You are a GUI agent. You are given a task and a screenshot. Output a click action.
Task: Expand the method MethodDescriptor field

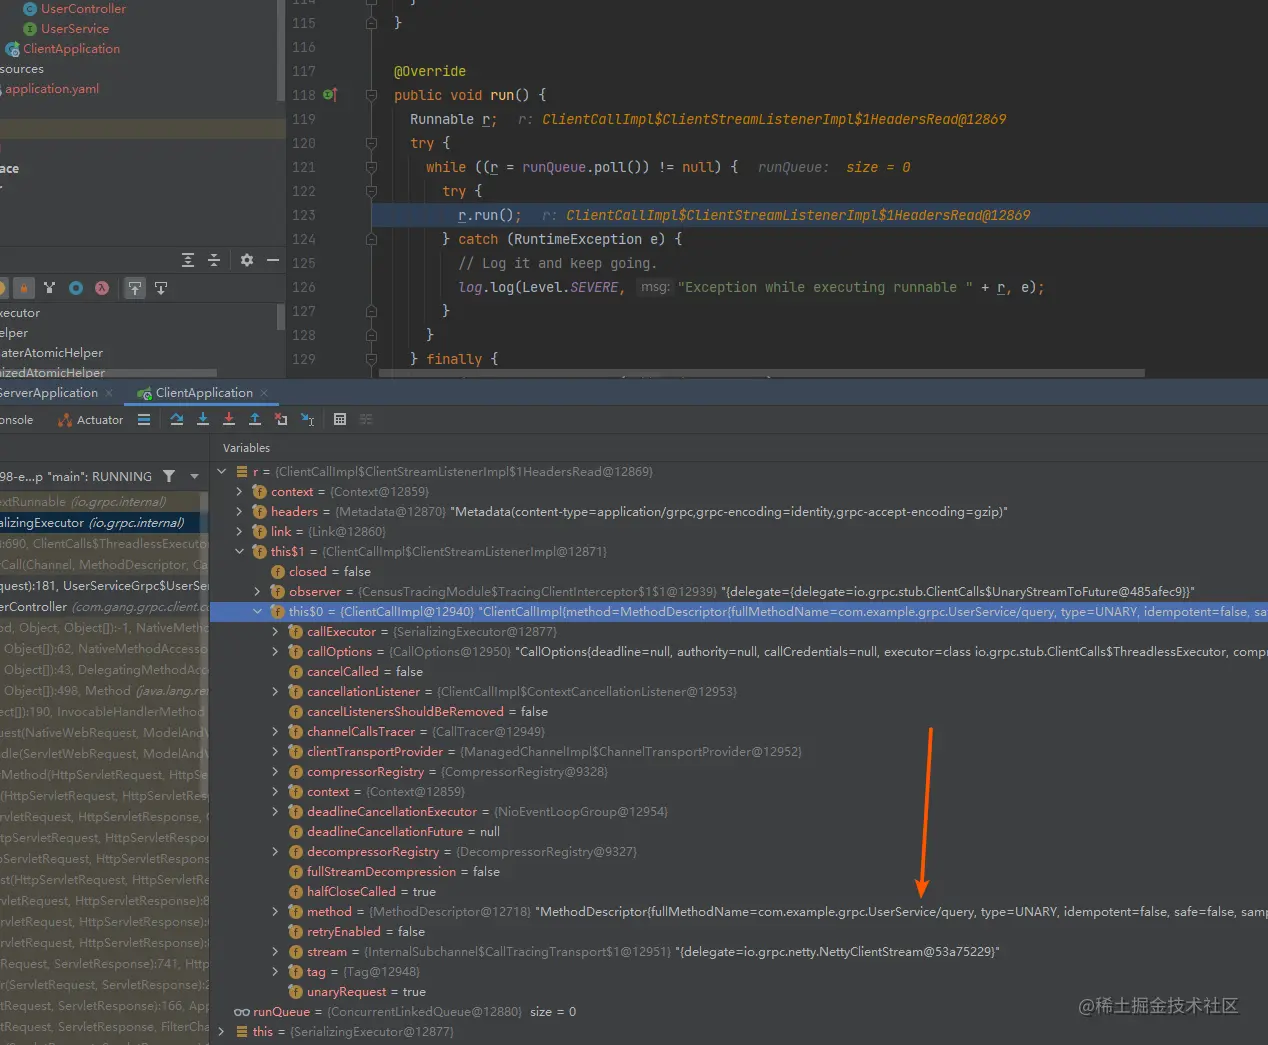pyautogui.click(x=275, y=912)
